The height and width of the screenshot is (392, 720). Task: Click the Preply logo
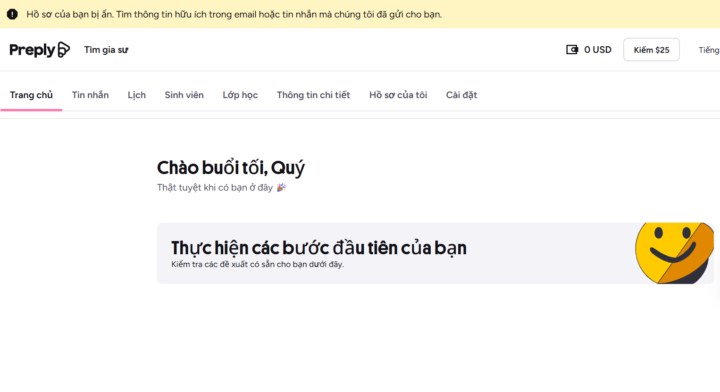pos(39,50)
